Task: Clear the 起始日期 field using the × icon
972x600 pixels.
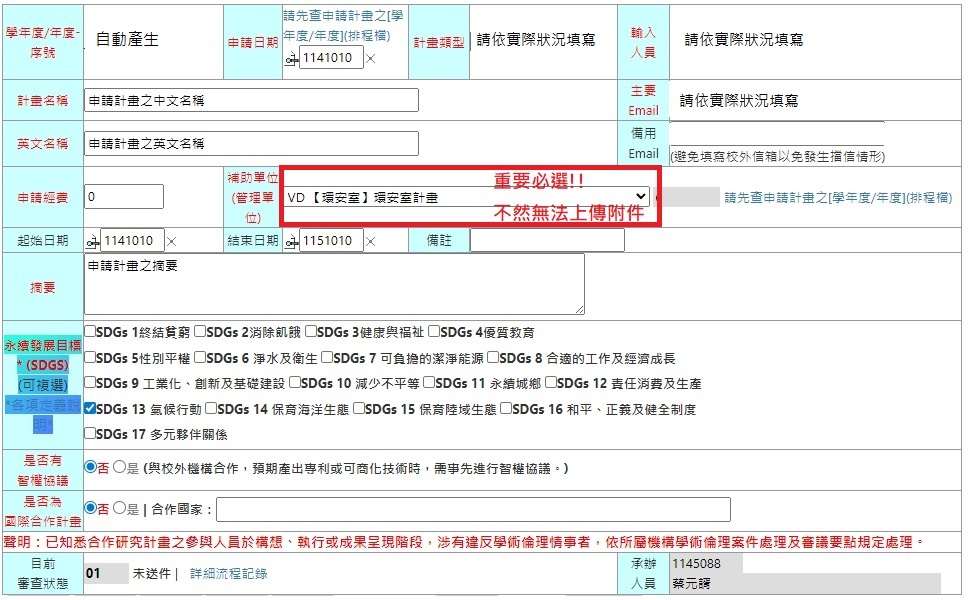Action: tap(171, 242)
